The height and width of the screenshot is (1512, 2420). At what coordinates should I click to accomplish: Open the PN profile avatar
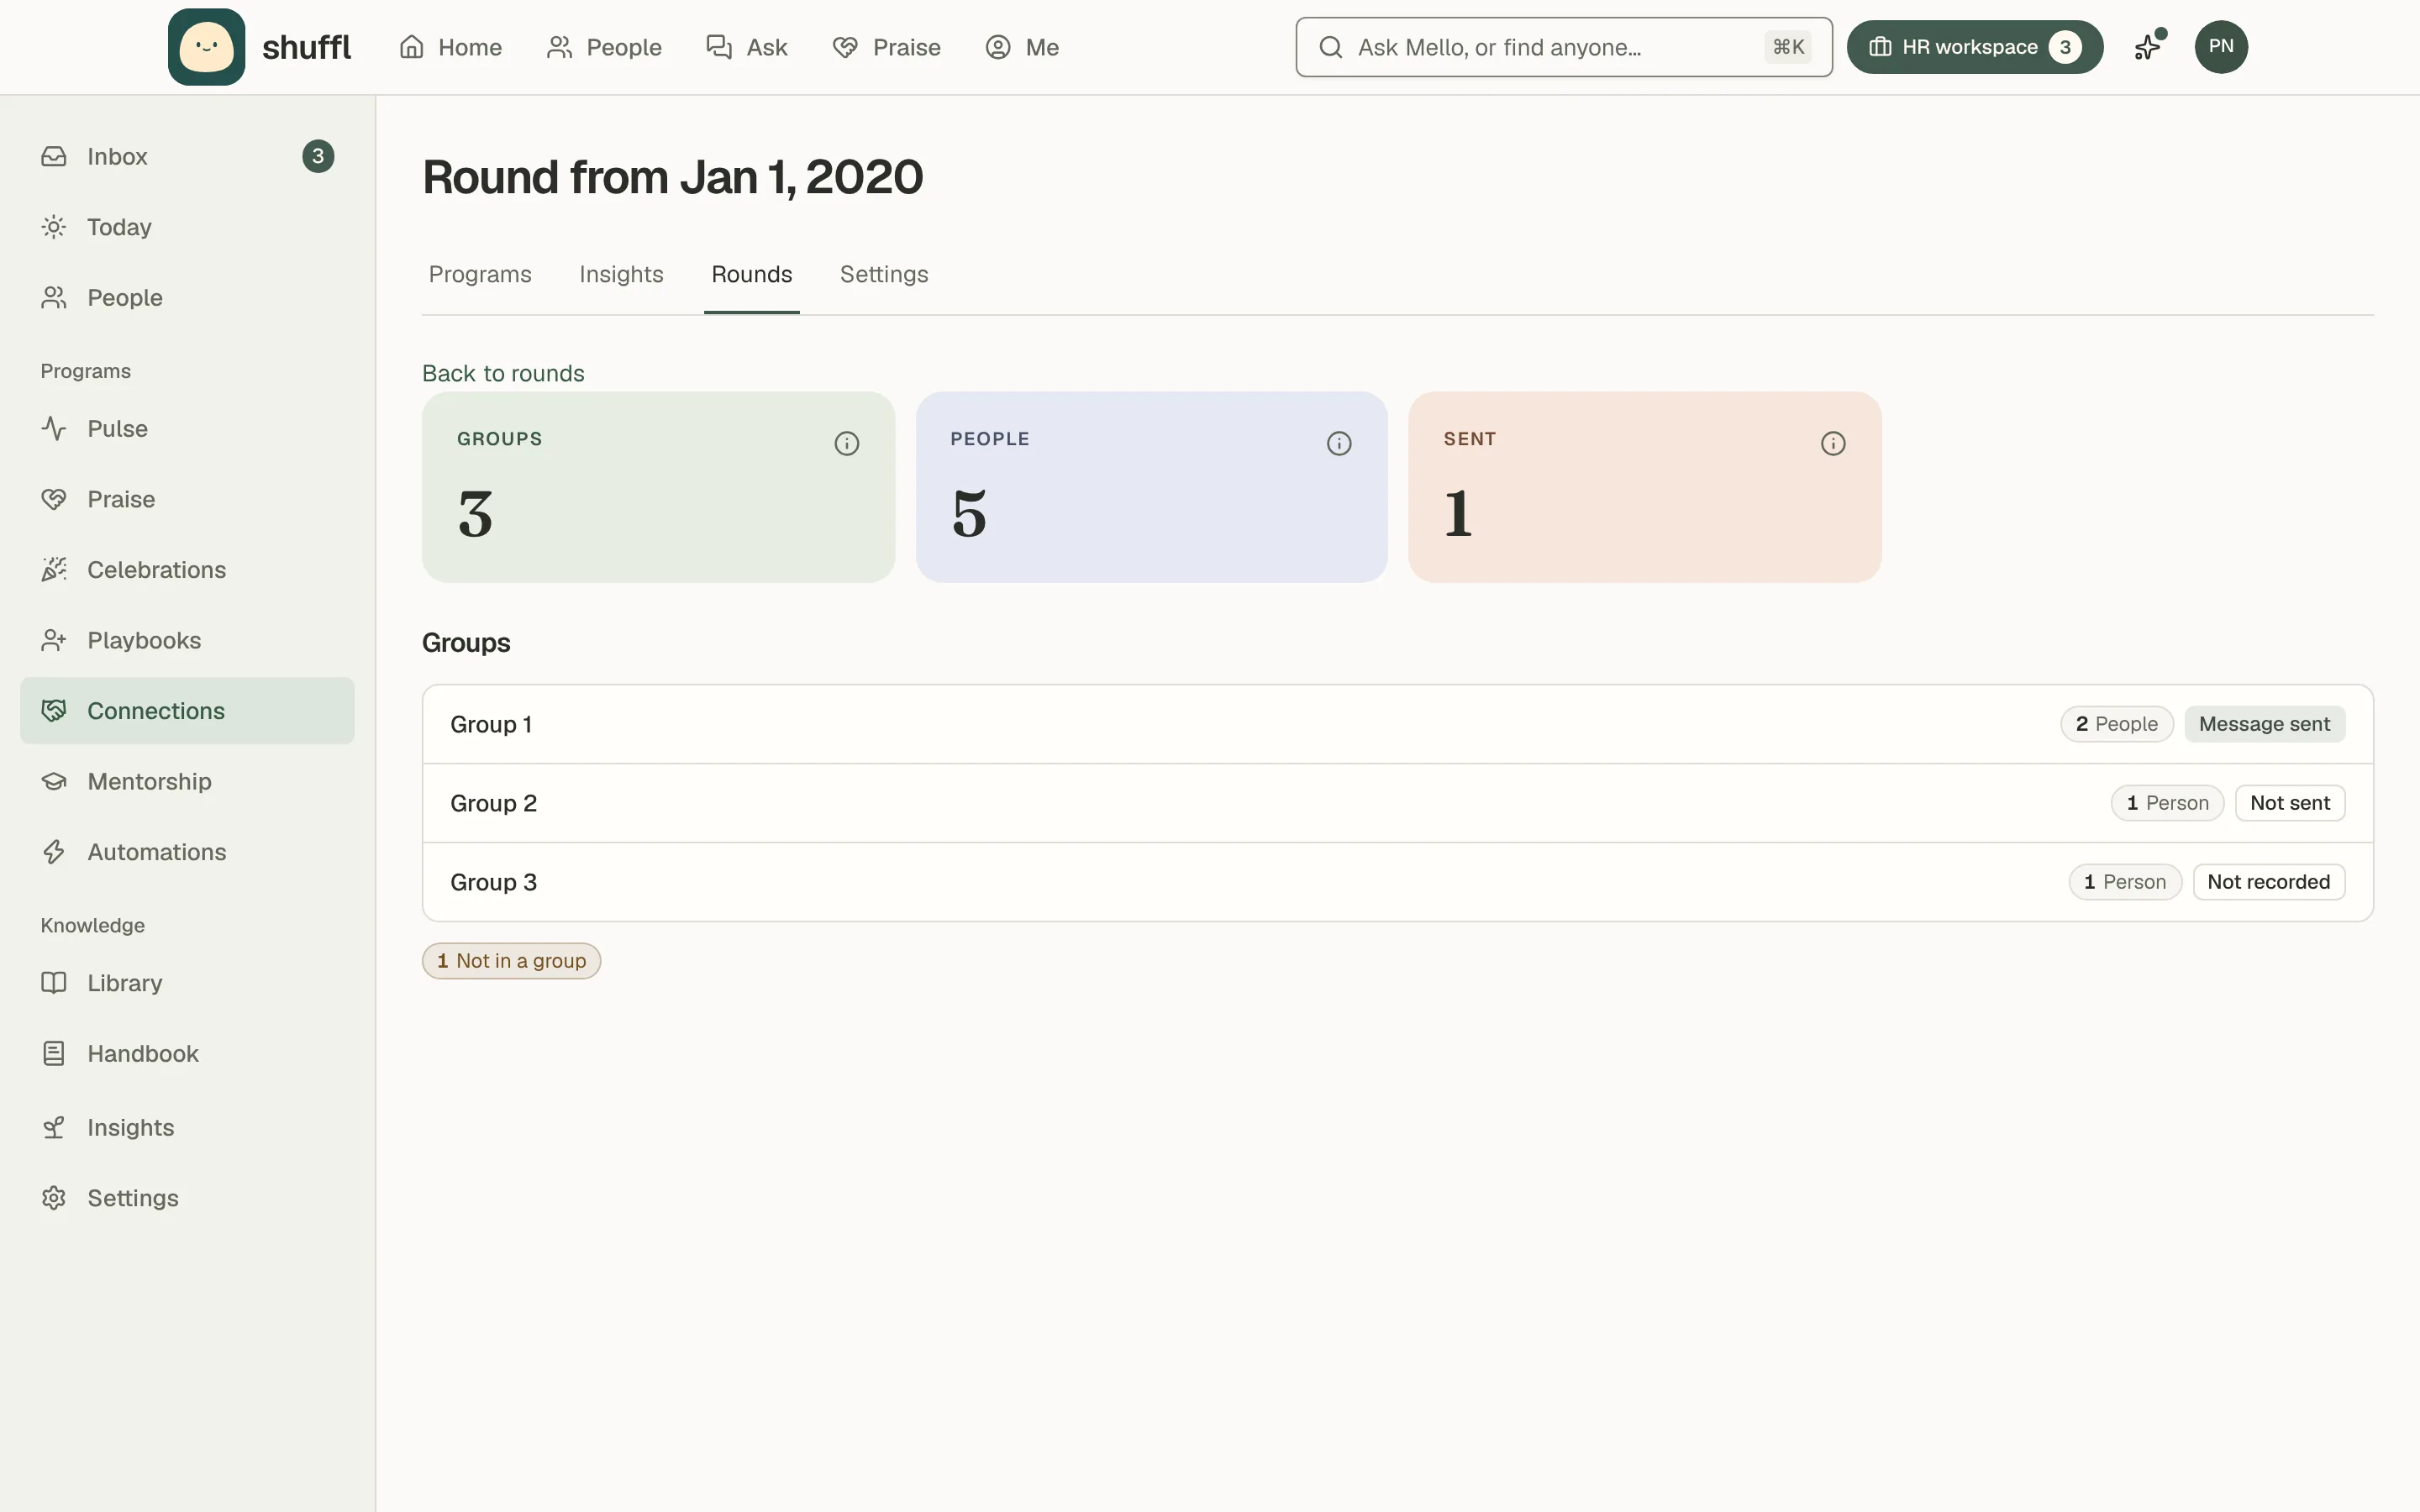pyautogui.click(x=2221, y=47)
